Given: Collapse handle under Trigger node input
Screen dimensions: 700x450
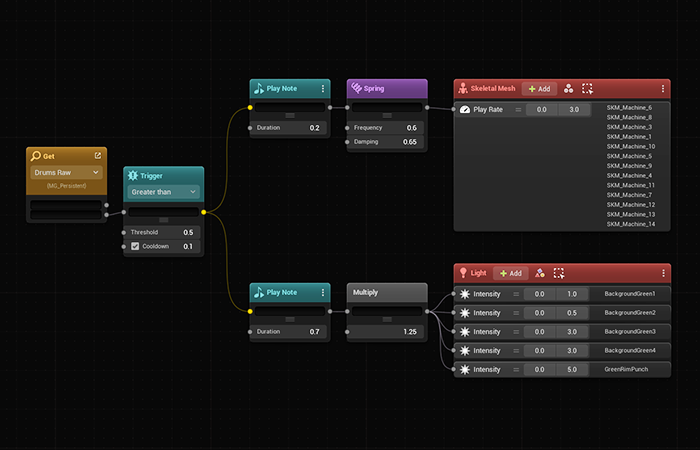Looking at the screenshot, I should point(164,220).
